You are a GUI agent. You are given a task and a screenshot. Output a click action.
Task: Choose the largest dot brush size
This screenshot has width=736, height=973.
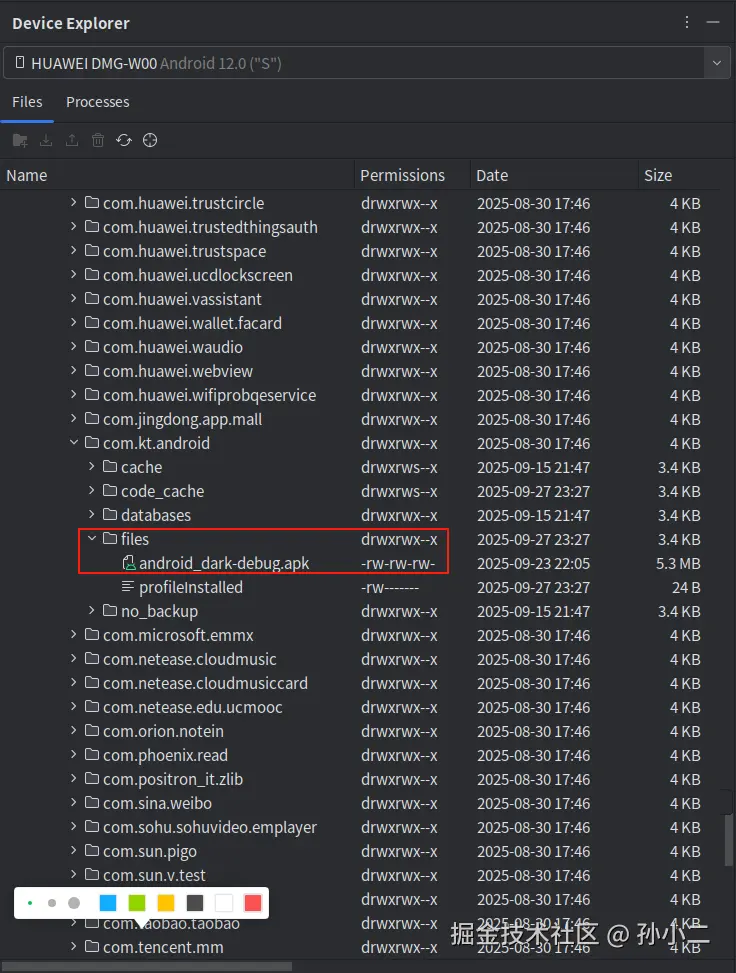74,903
